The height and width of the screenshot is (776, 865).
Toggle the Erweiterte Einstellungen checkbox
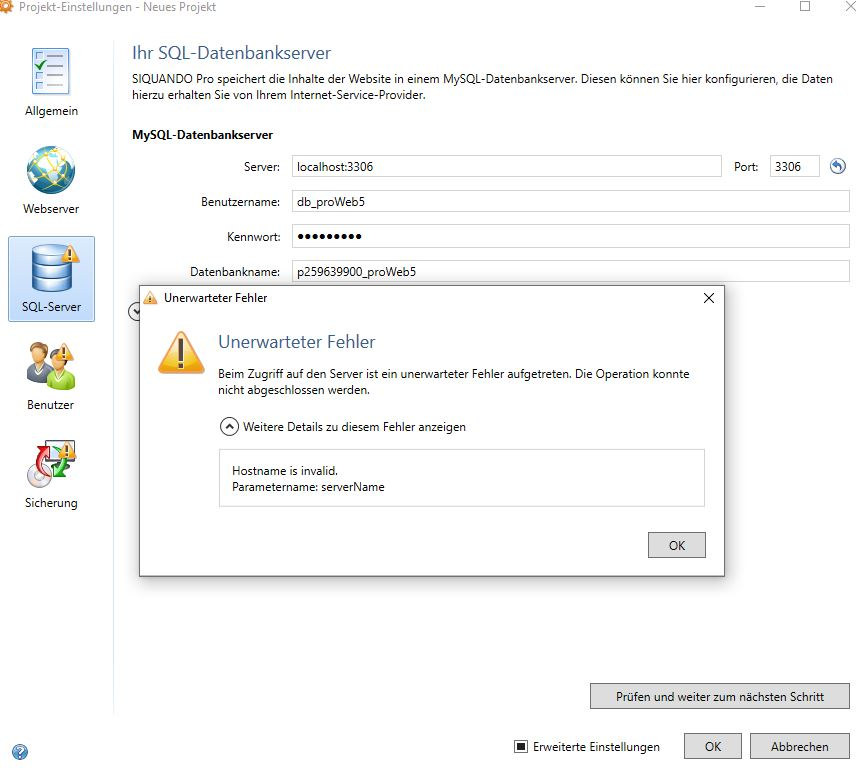tap(521, 746)
